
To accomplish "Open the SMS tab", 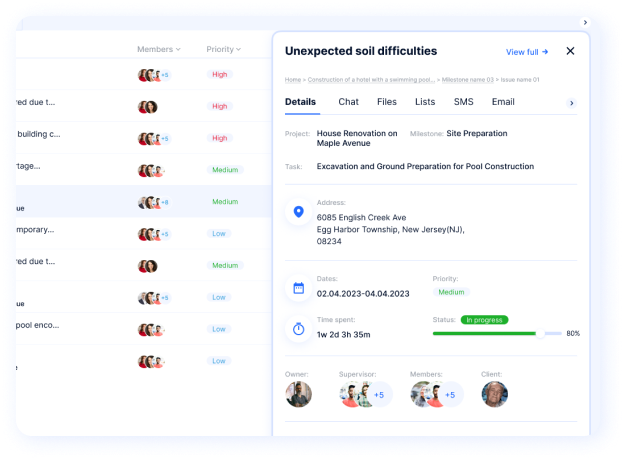I will tap(464, 102).
